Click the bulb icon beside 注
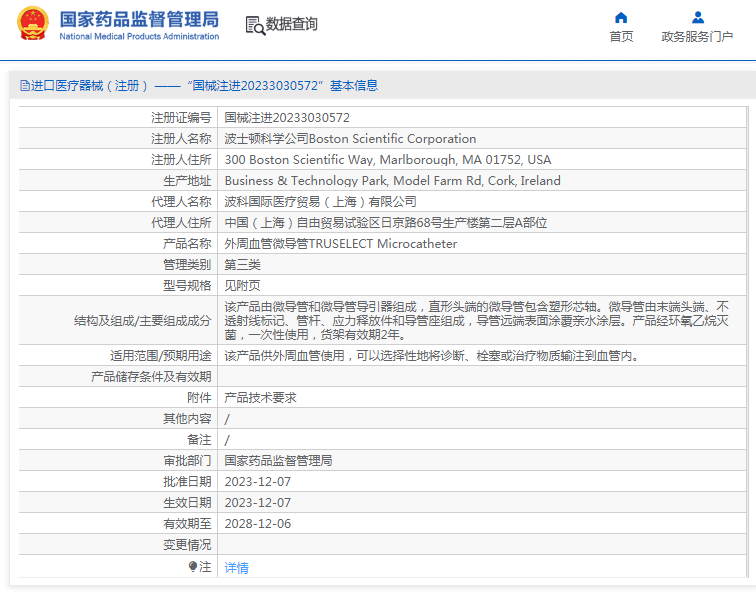The image size is (756, 594). click(193, 567)
